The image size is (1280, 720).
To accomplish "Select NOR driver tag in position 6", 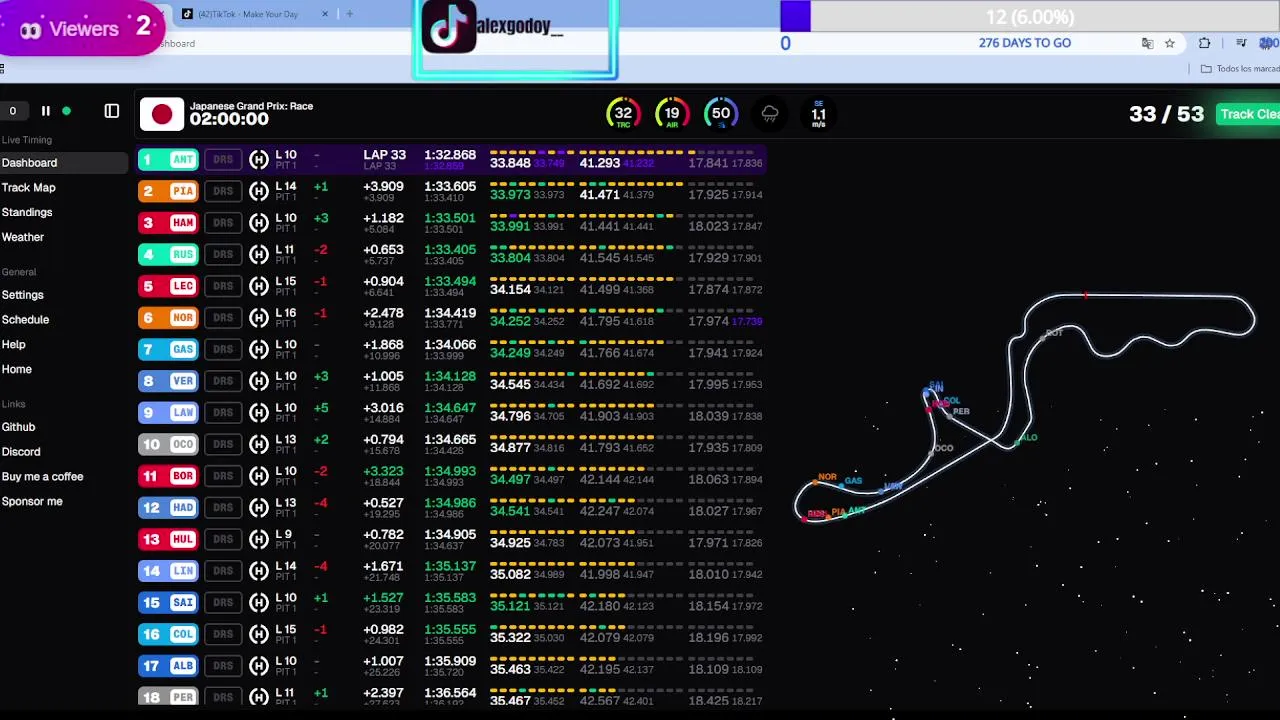I will (x=168, y=318).
